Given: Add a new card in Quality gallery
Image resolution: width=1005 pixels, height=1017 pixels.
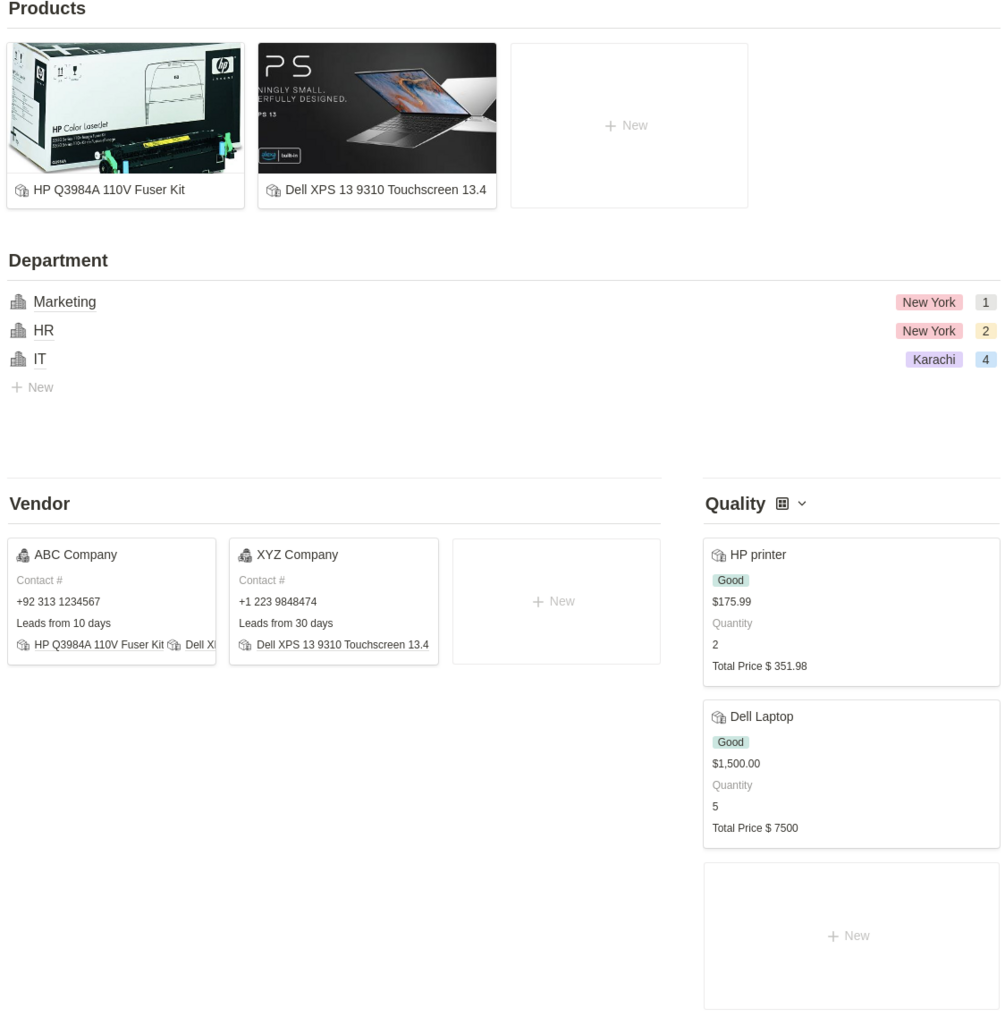Looking at the screenshot, I should [851, 936].
